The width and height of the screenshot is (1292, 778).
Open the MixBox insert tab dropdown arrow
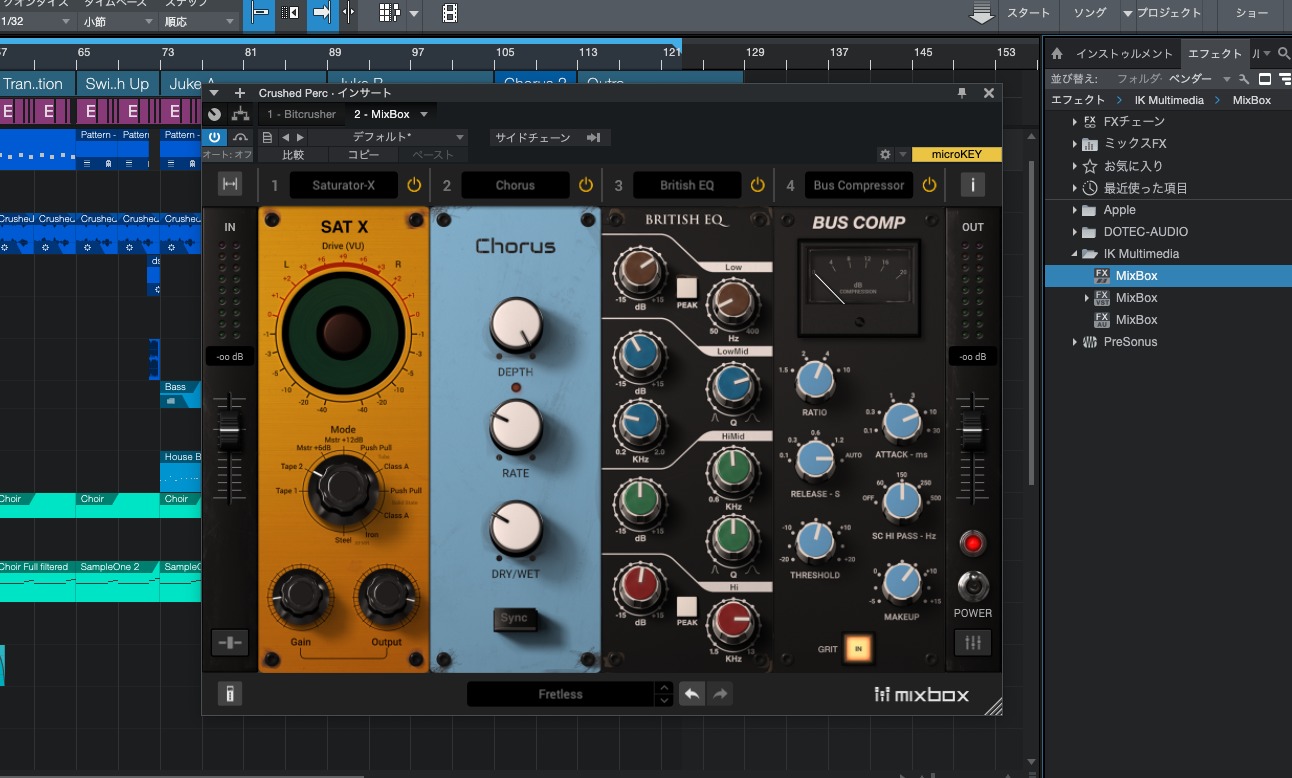coord(424,114)
